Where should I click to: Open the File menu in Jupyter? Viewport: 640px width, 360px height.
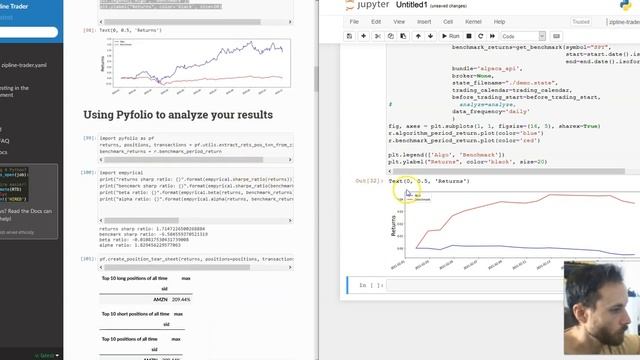tap(354, 22)
